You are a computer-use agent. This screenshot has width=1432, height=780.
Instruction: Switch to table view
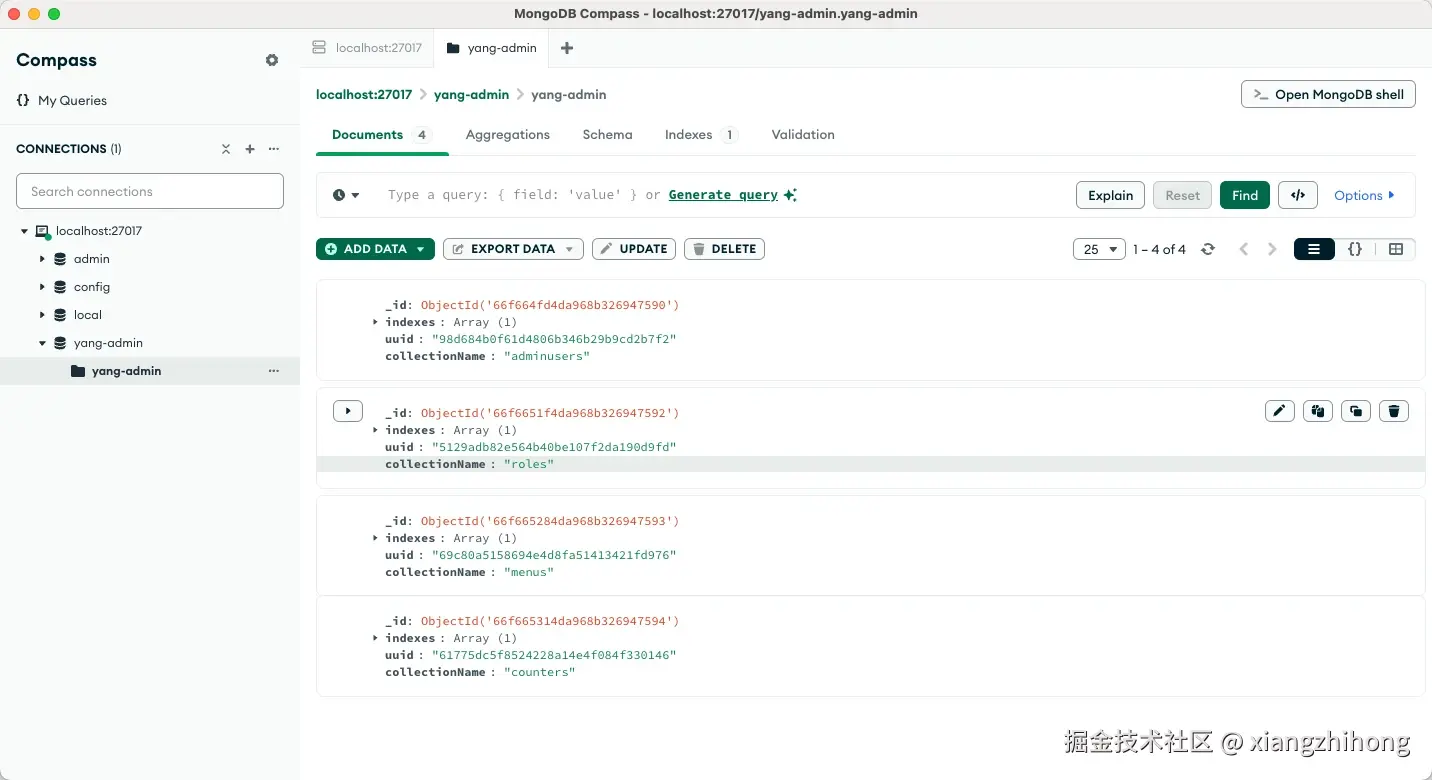[1396, 249]
